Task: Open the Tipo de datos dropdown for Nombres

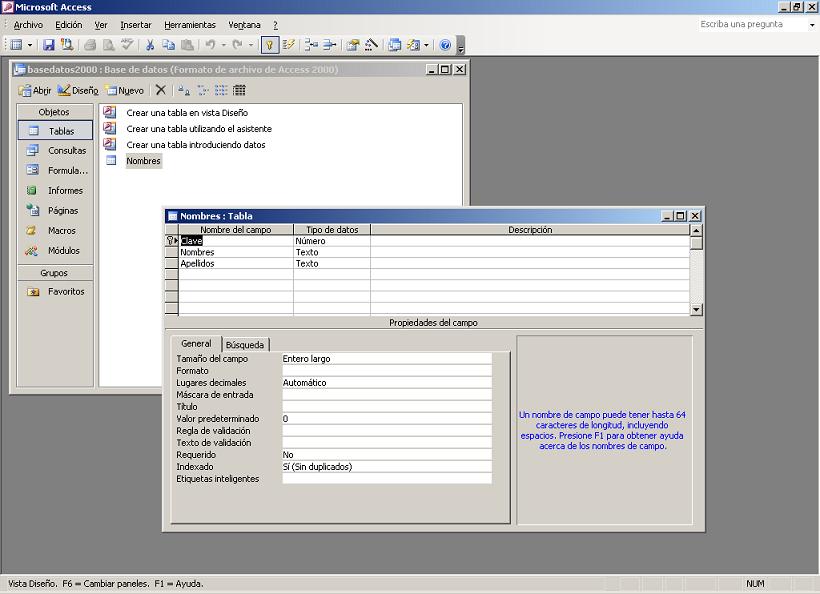Action: click(330, 252)
